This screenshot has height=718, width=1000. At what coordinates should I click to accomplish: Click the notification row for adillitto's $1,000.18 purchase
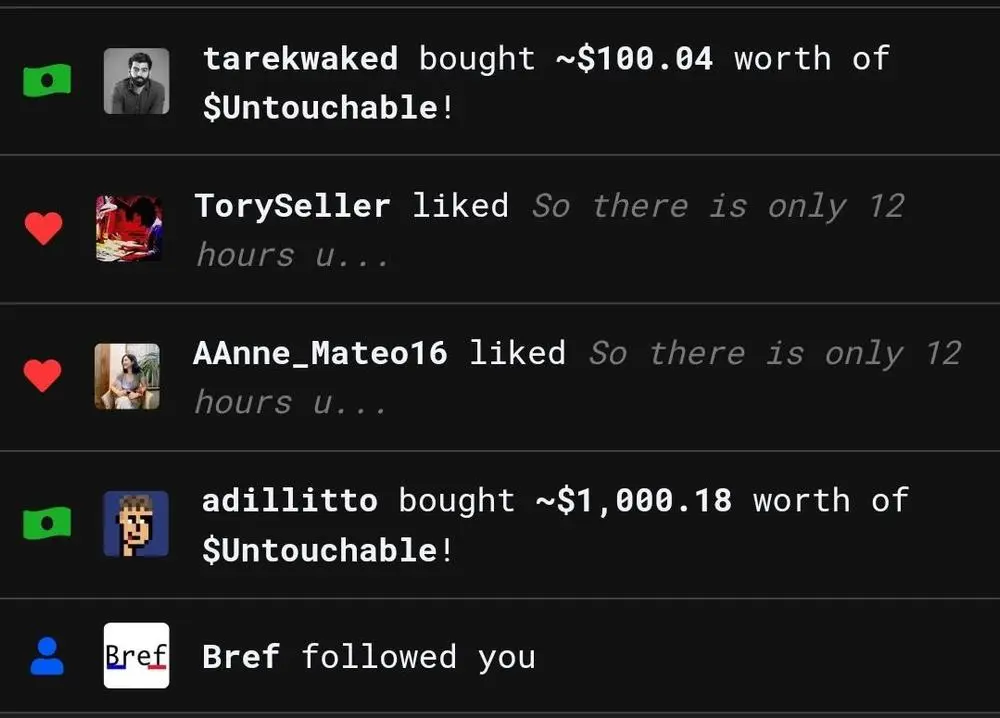pyautogui.click(x=500, y=524)
